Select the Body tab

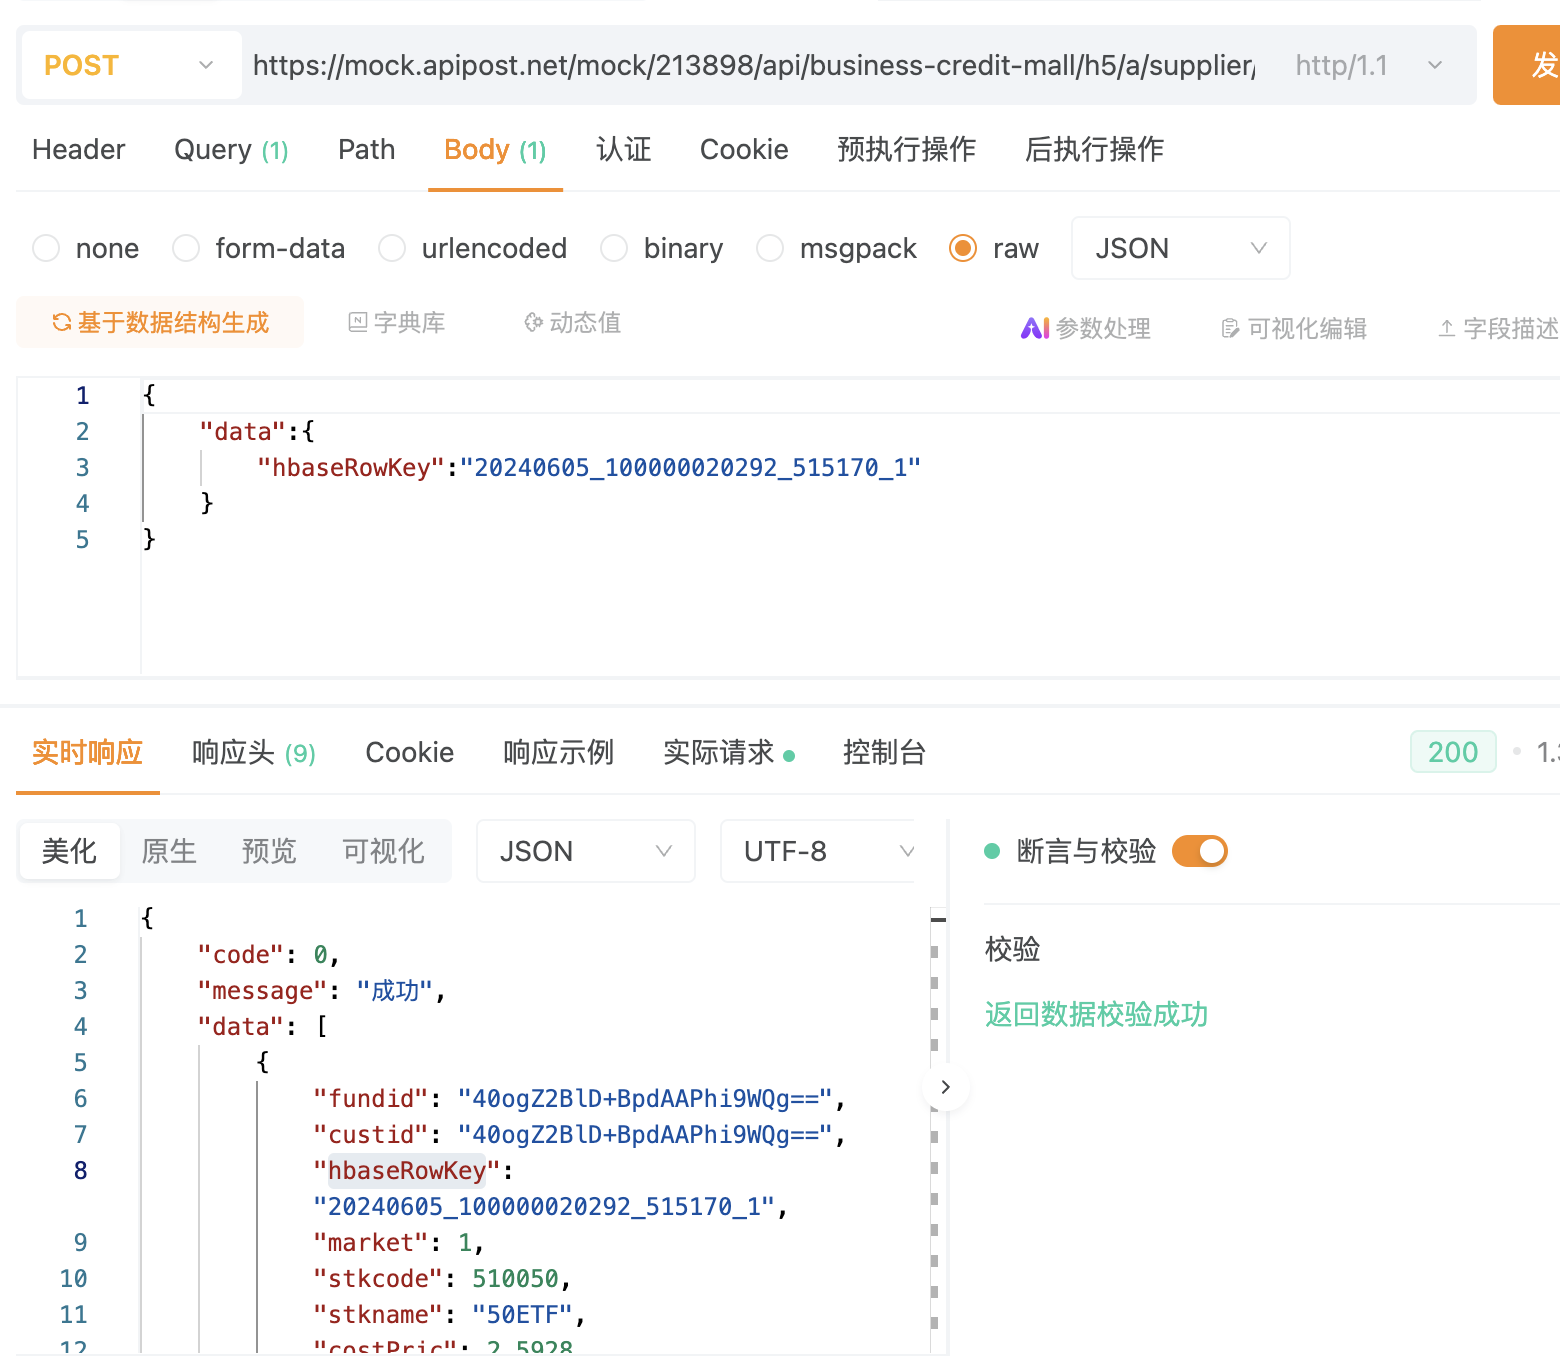tap(495, 150)
